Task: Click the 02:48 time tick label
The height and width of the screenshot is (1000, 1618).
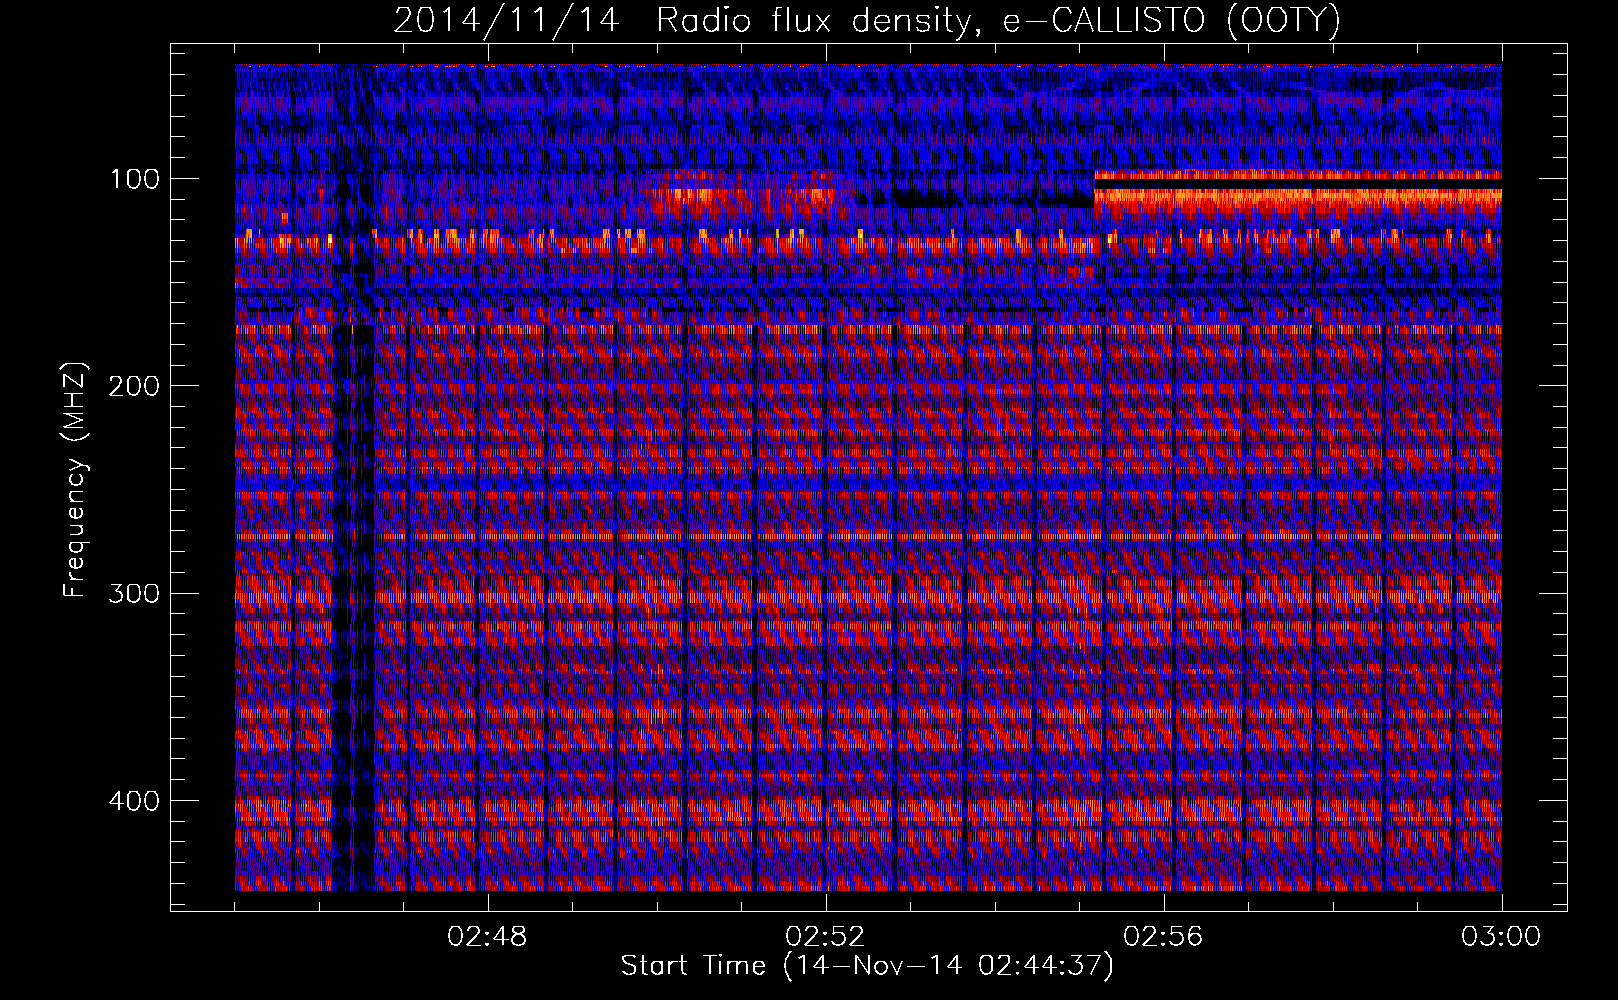Action: (488, 937)
